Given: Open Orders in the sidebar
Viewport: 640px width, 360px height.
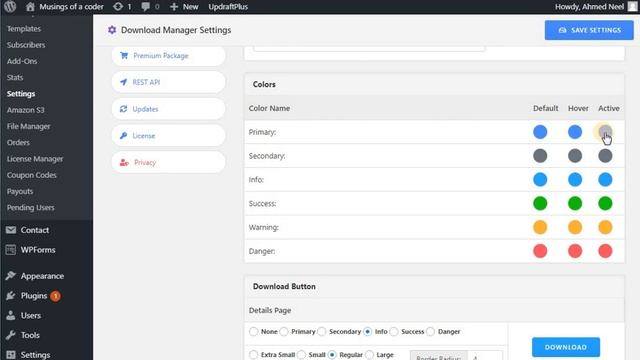Looking at the screenshot, I should pos(18,142).
